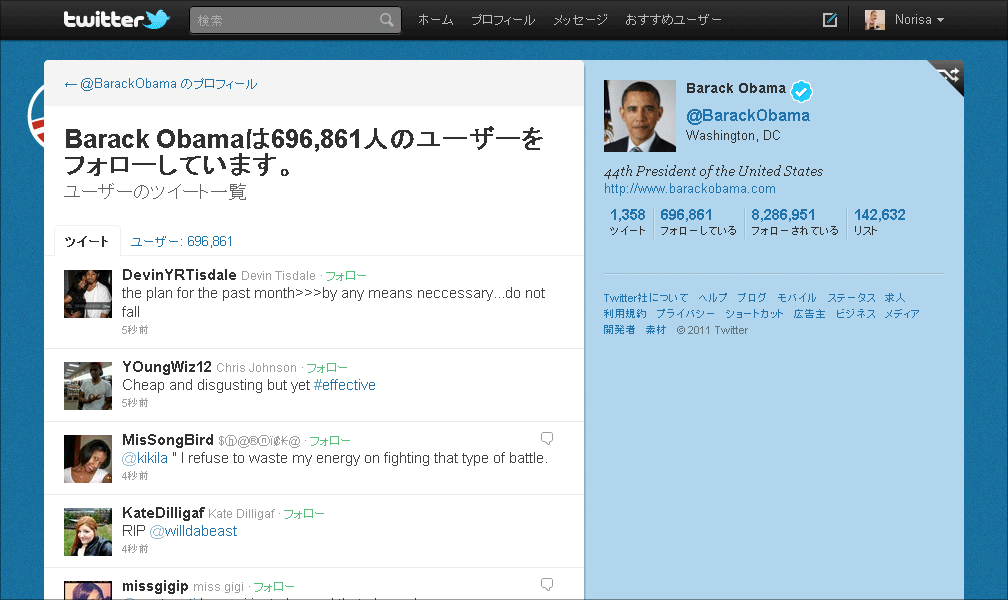Follow DevinYRTisdale via フォロー link
Image resolution: width=1008 pixels, height=600 pixels.
346,276
